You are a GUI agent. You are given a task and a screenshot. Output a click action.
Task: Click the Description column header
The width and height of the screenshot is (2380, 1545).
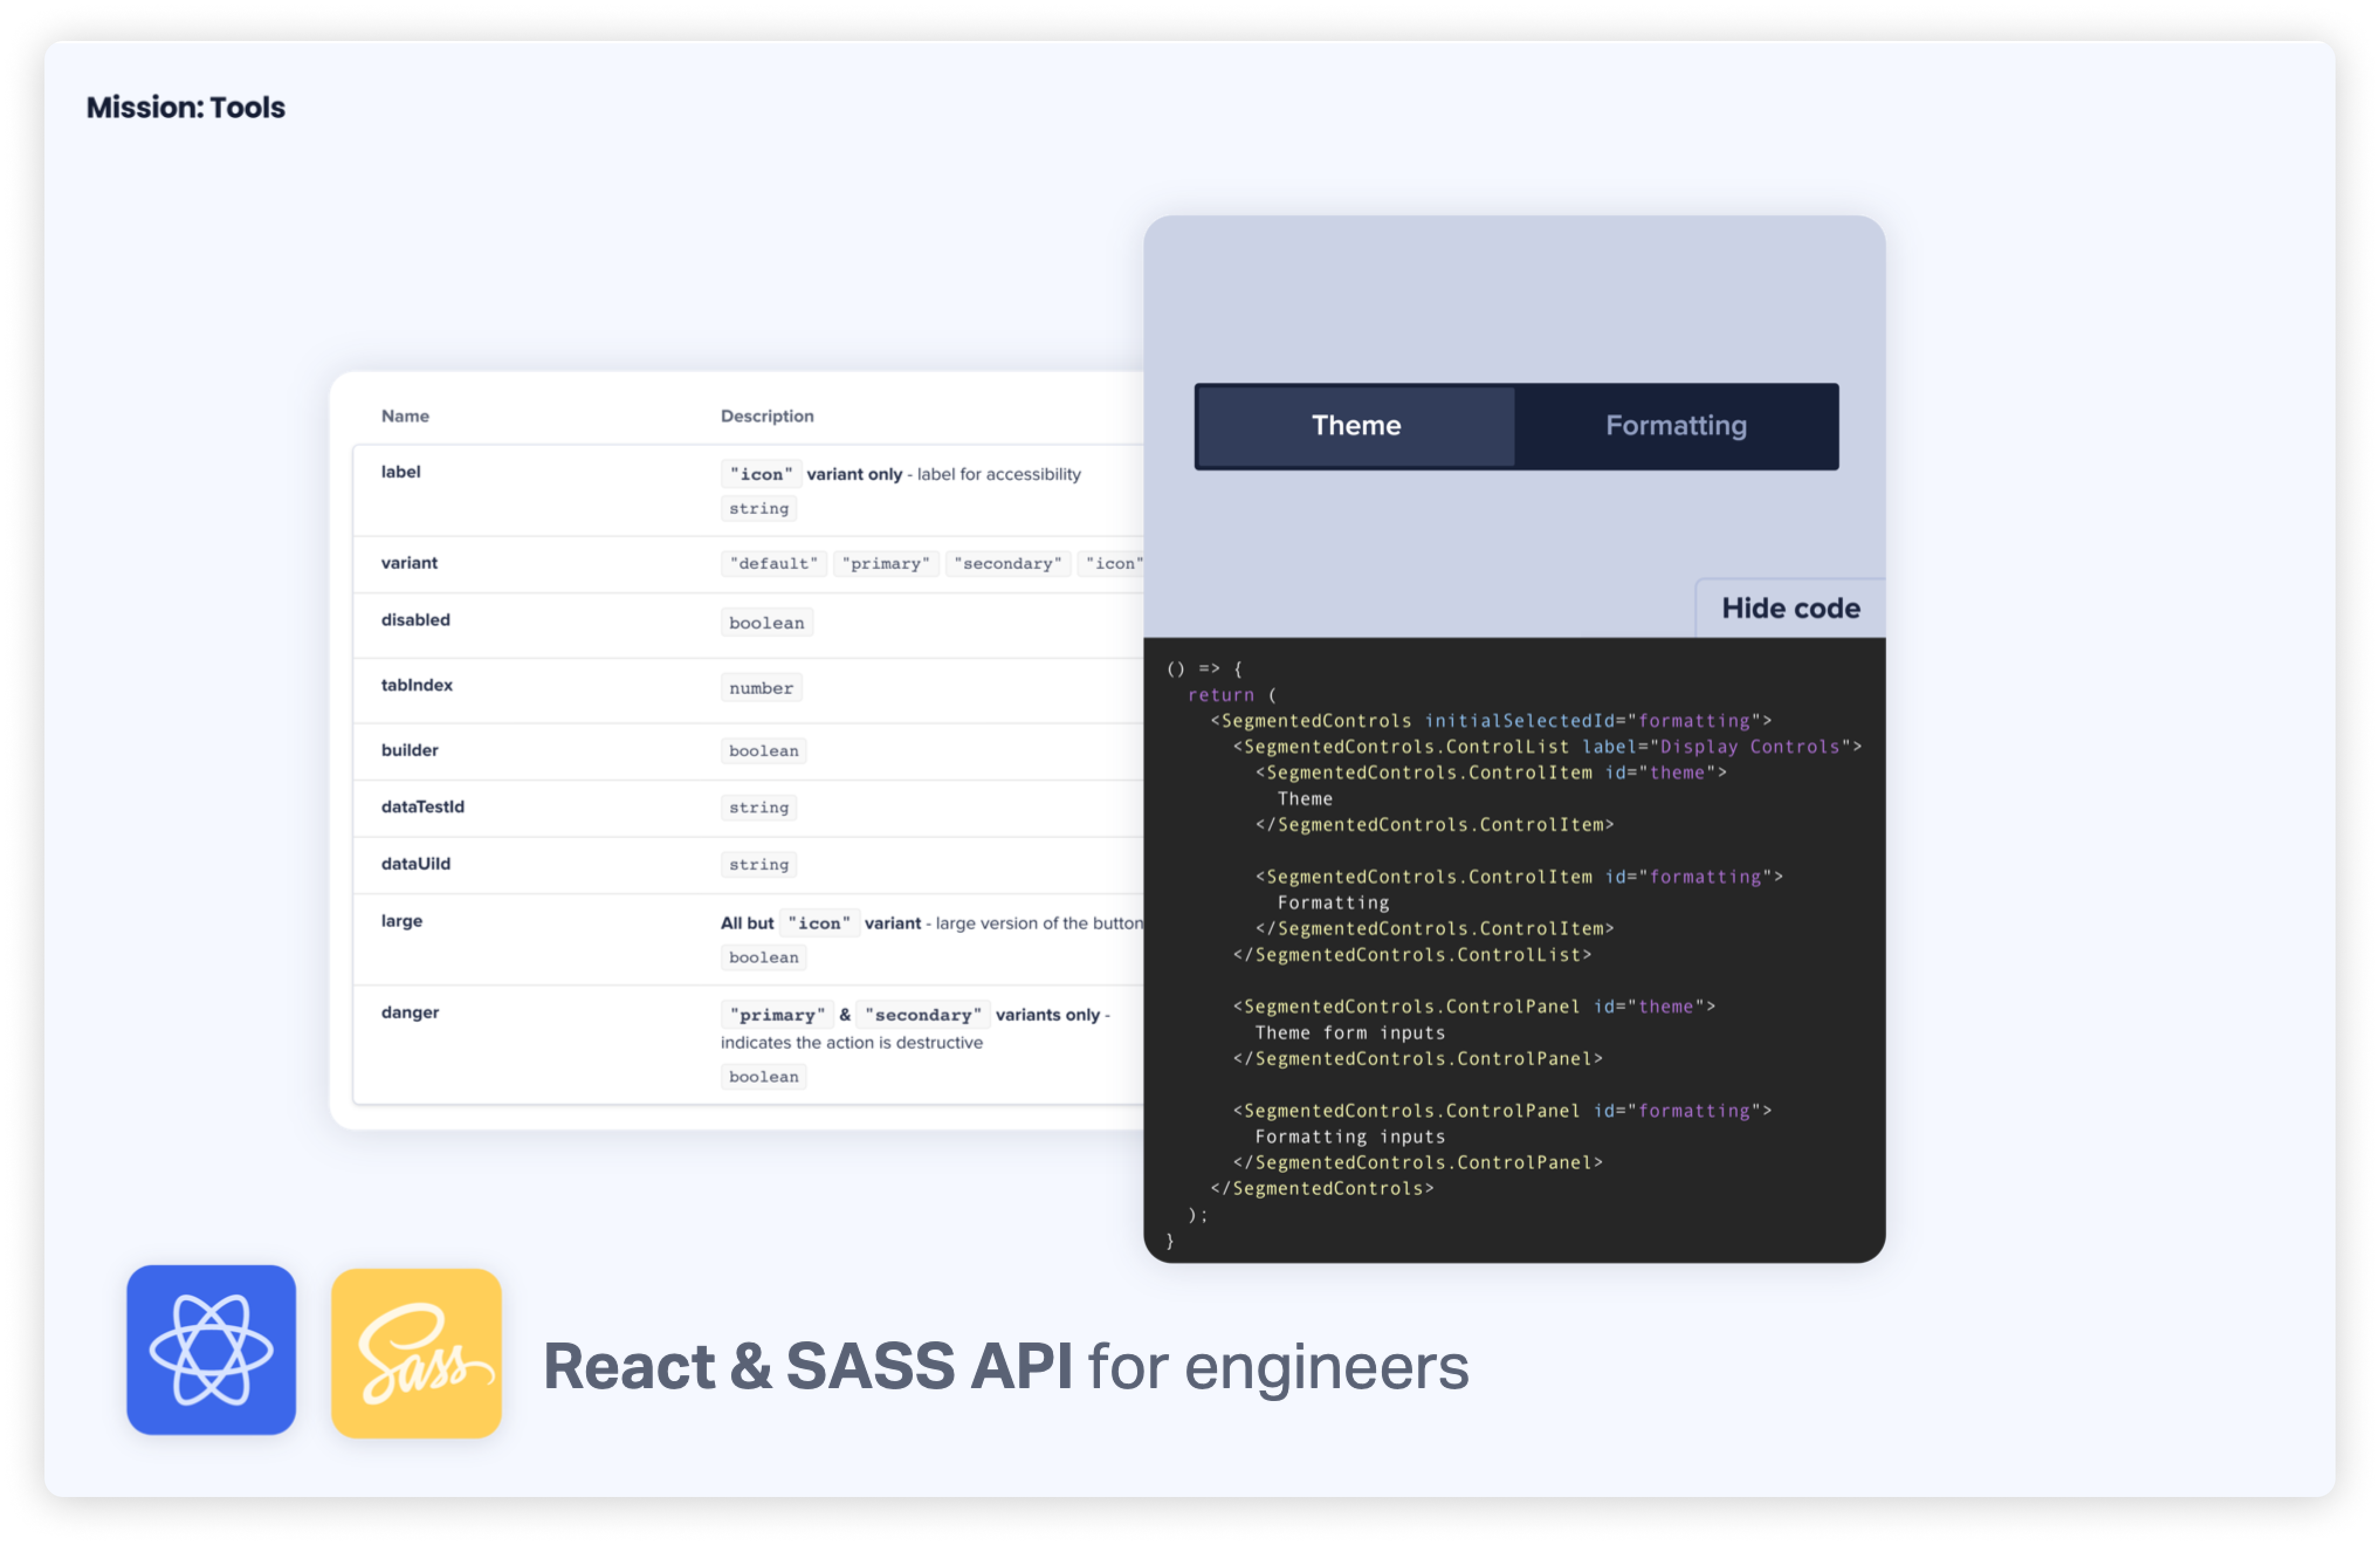(x=767, y=416)
